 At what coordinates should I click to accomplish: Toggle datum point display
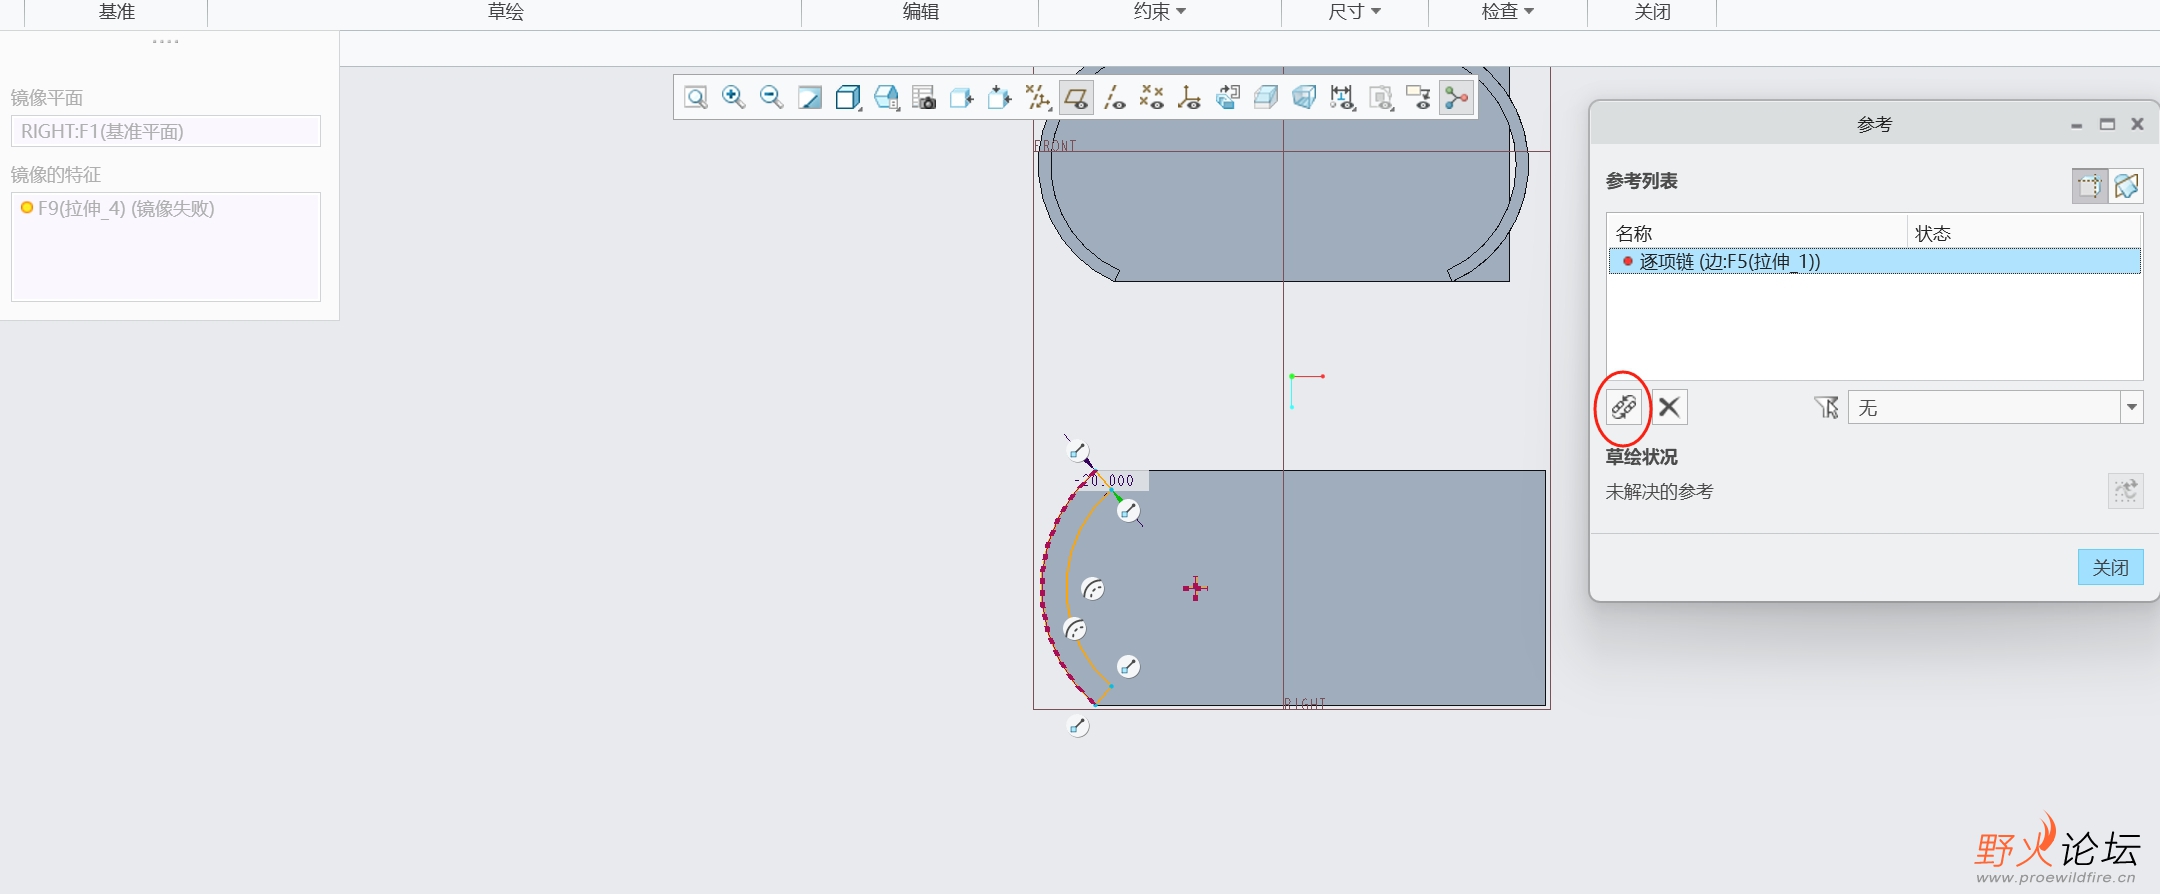[1152, 97]
